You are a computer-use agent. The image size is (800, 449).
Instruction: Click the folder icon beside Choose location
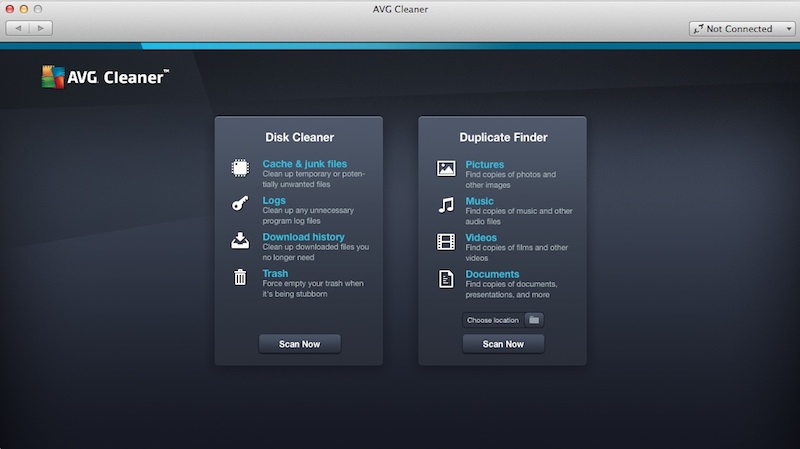pos(534,320)
